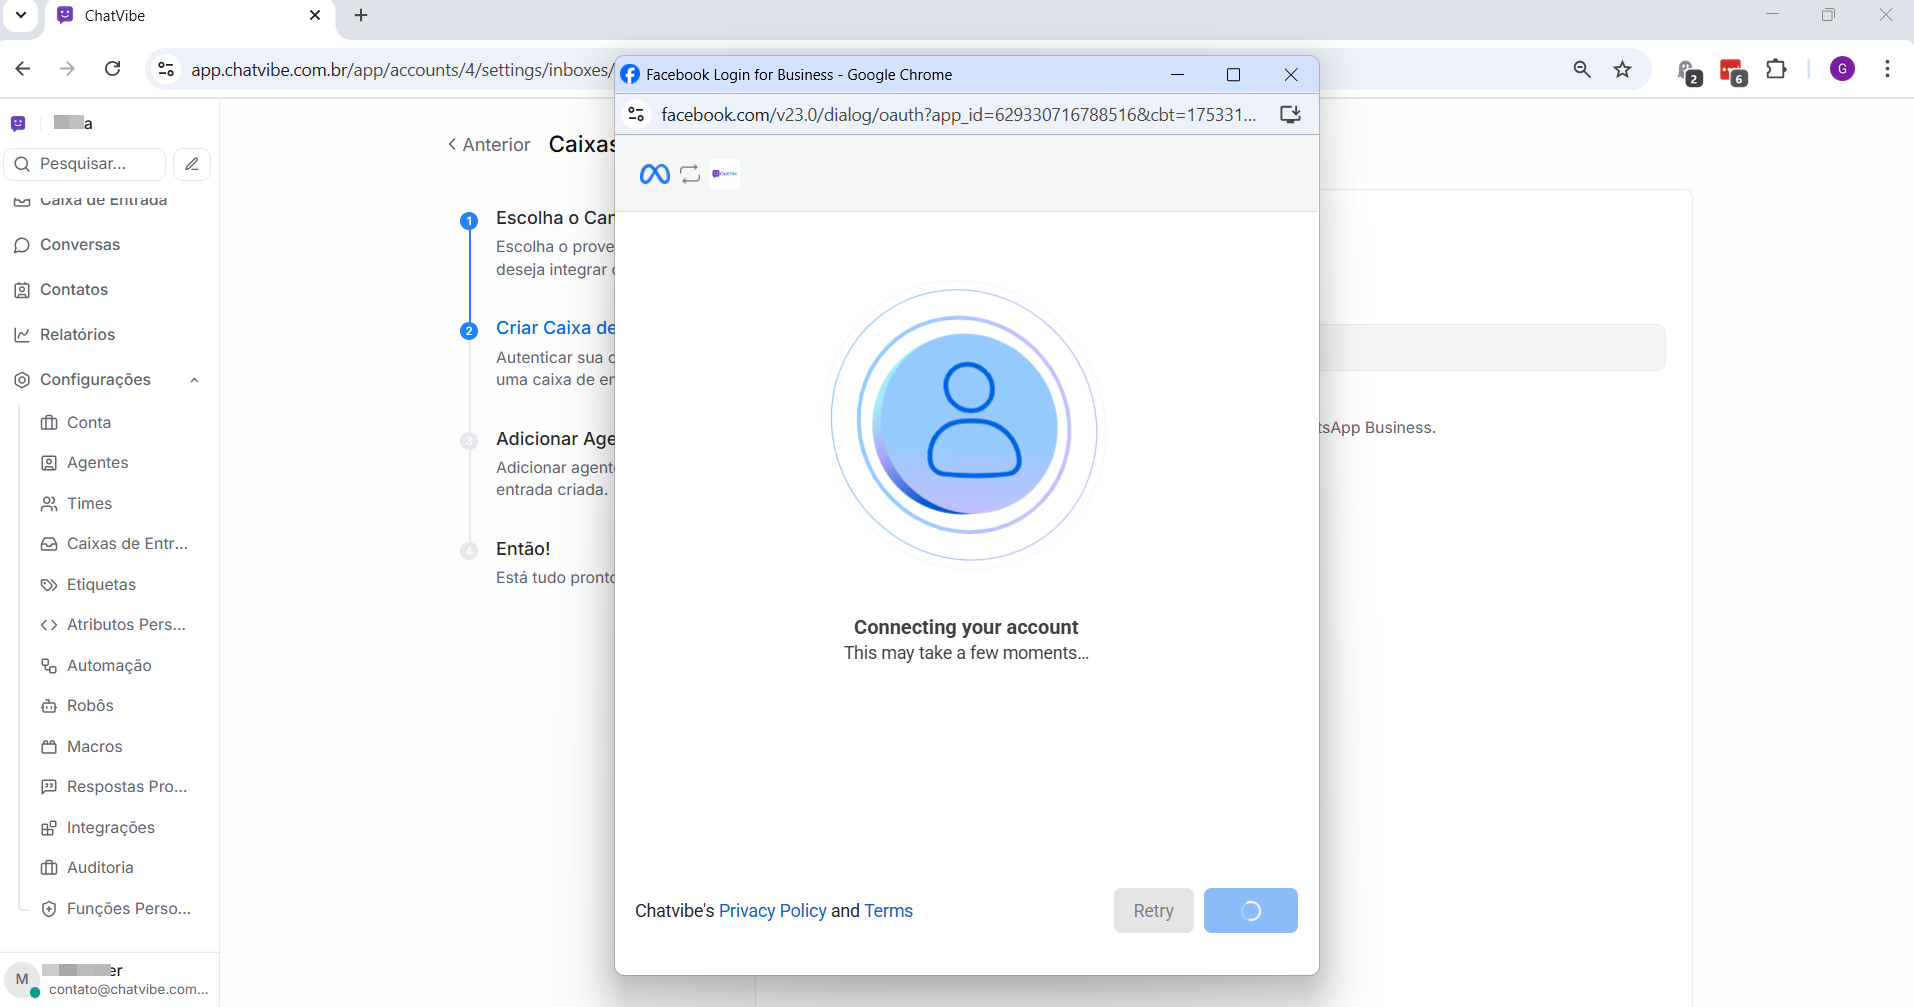Viewport: 1914px width, 1007px height.
Task: Click the Pesquisar search field
Action: tap(85, 164)
